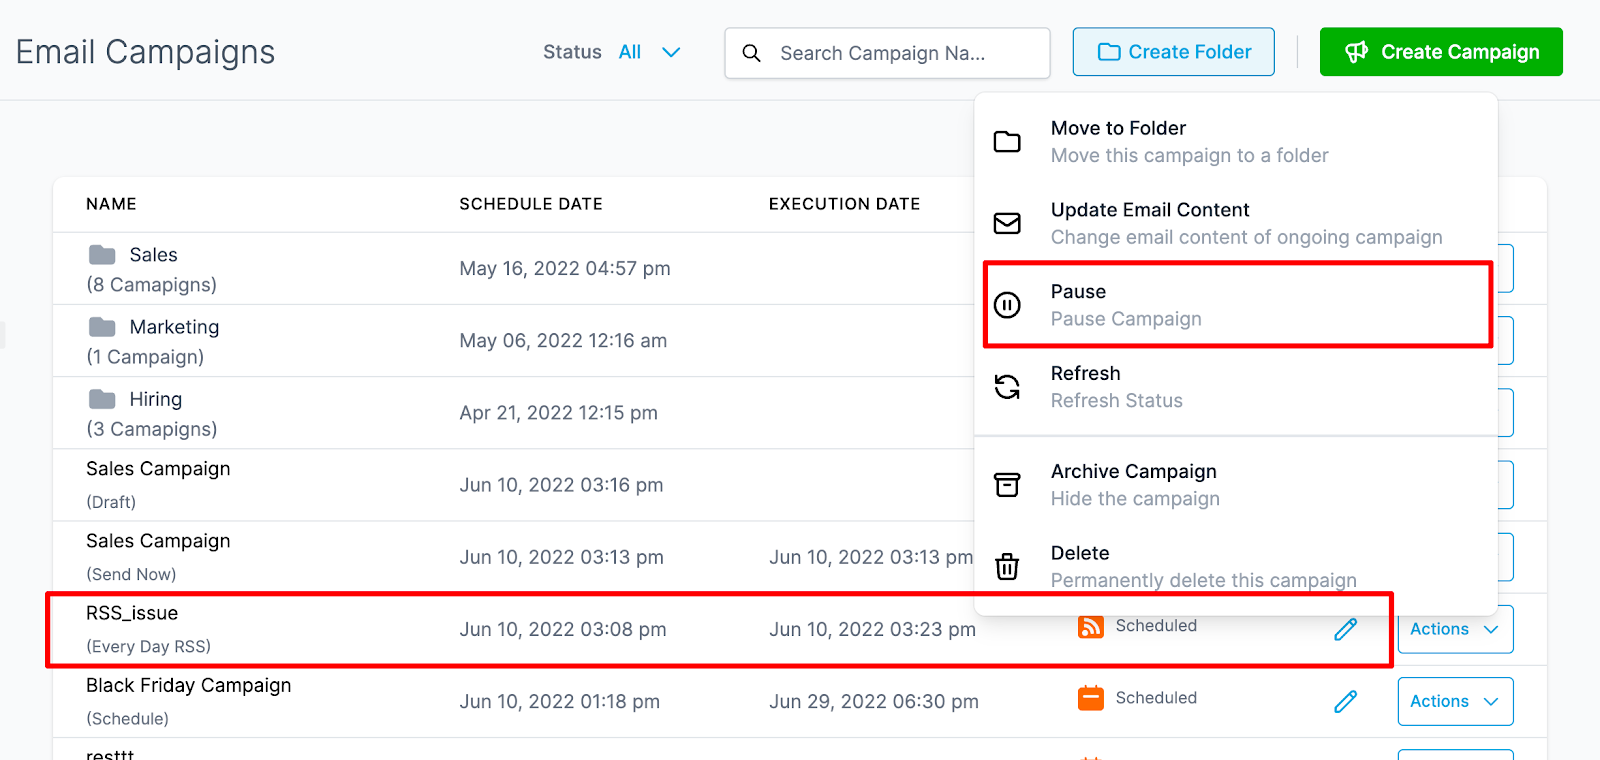
Task: Click schedule date Apr 21, 2022 12:15 pm
Action: point(559,413)
